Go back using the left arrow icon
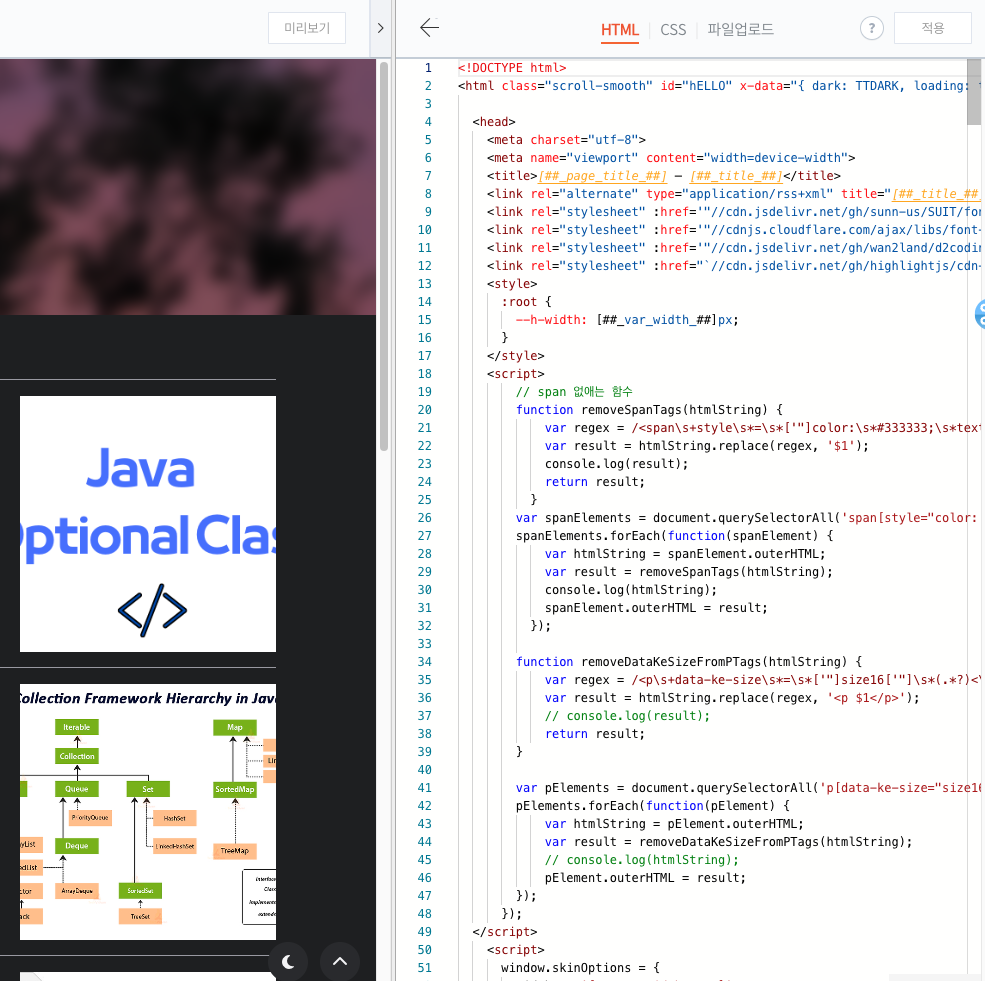 [430, 28]
